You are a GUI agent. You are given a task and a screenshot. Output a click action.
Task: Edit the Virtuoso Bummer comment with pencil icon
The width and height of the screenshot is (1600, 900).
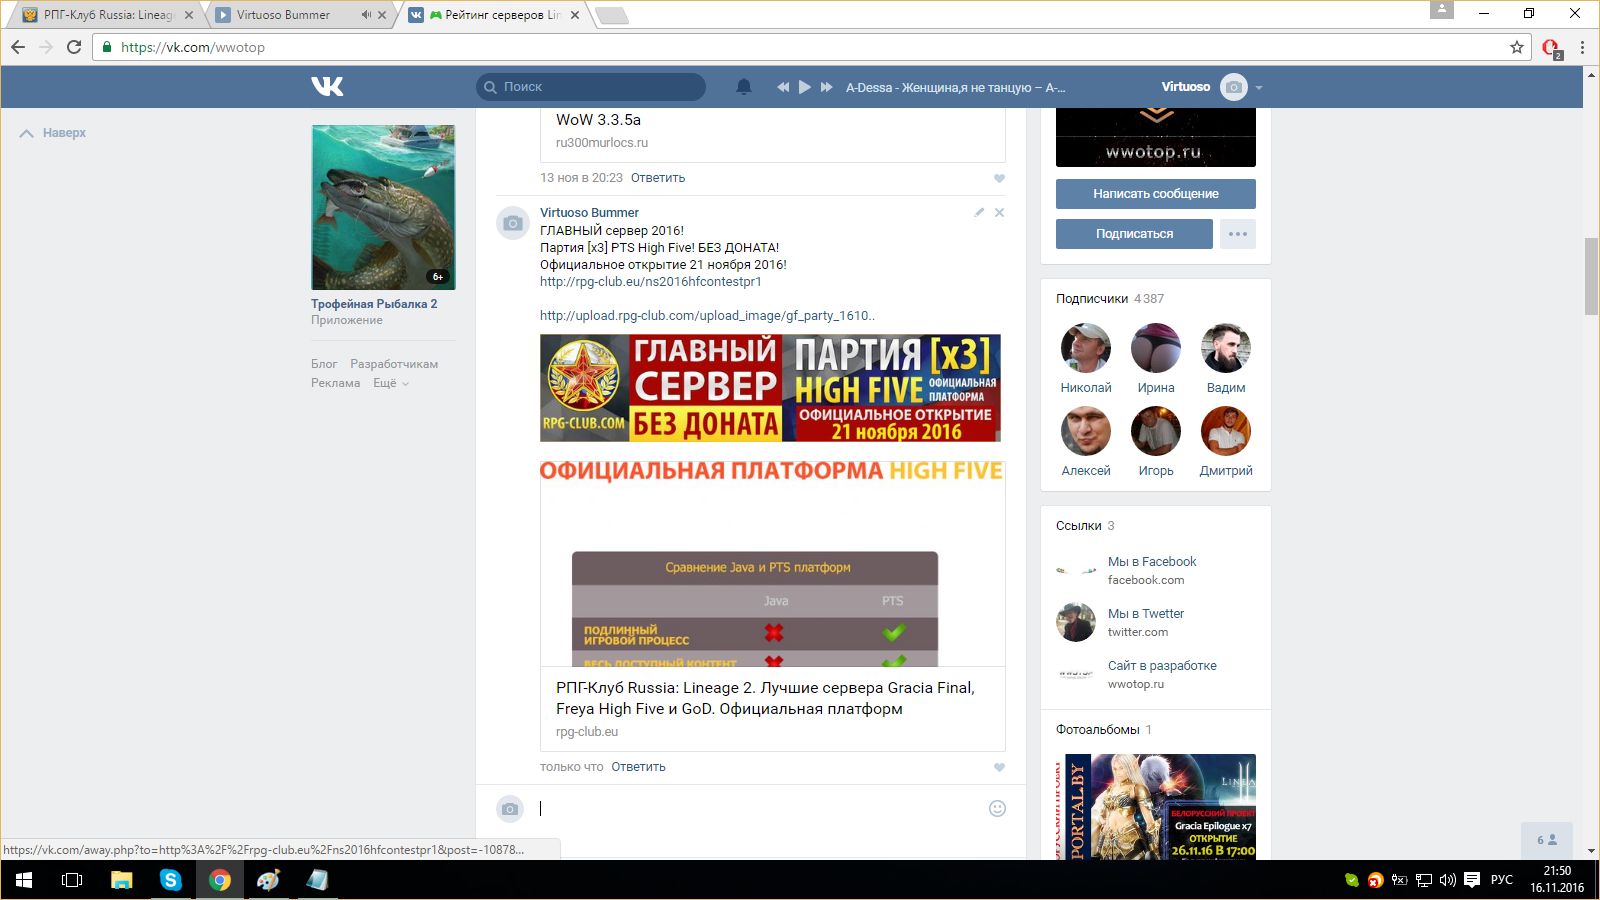tap(979, 212)
